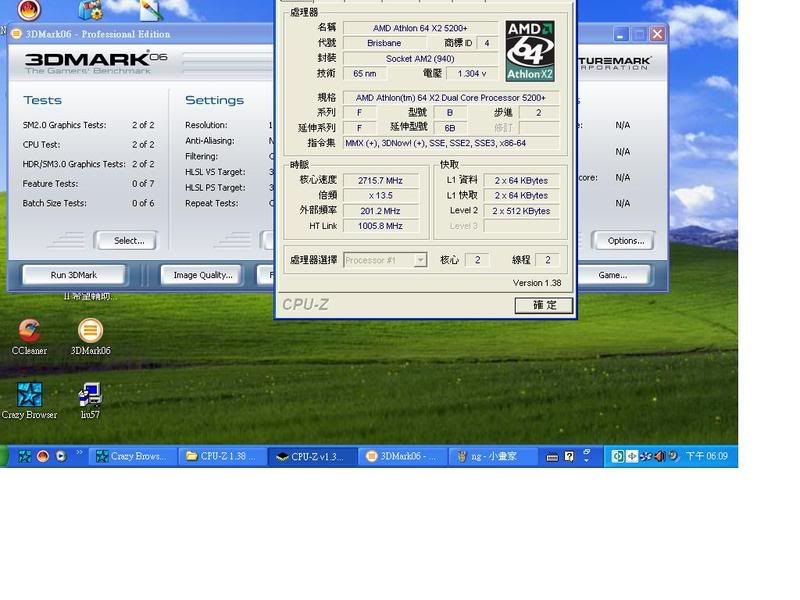800x600 pixels.
Task: Expand the Processor #1 selection dropdown
Action: 420,260
